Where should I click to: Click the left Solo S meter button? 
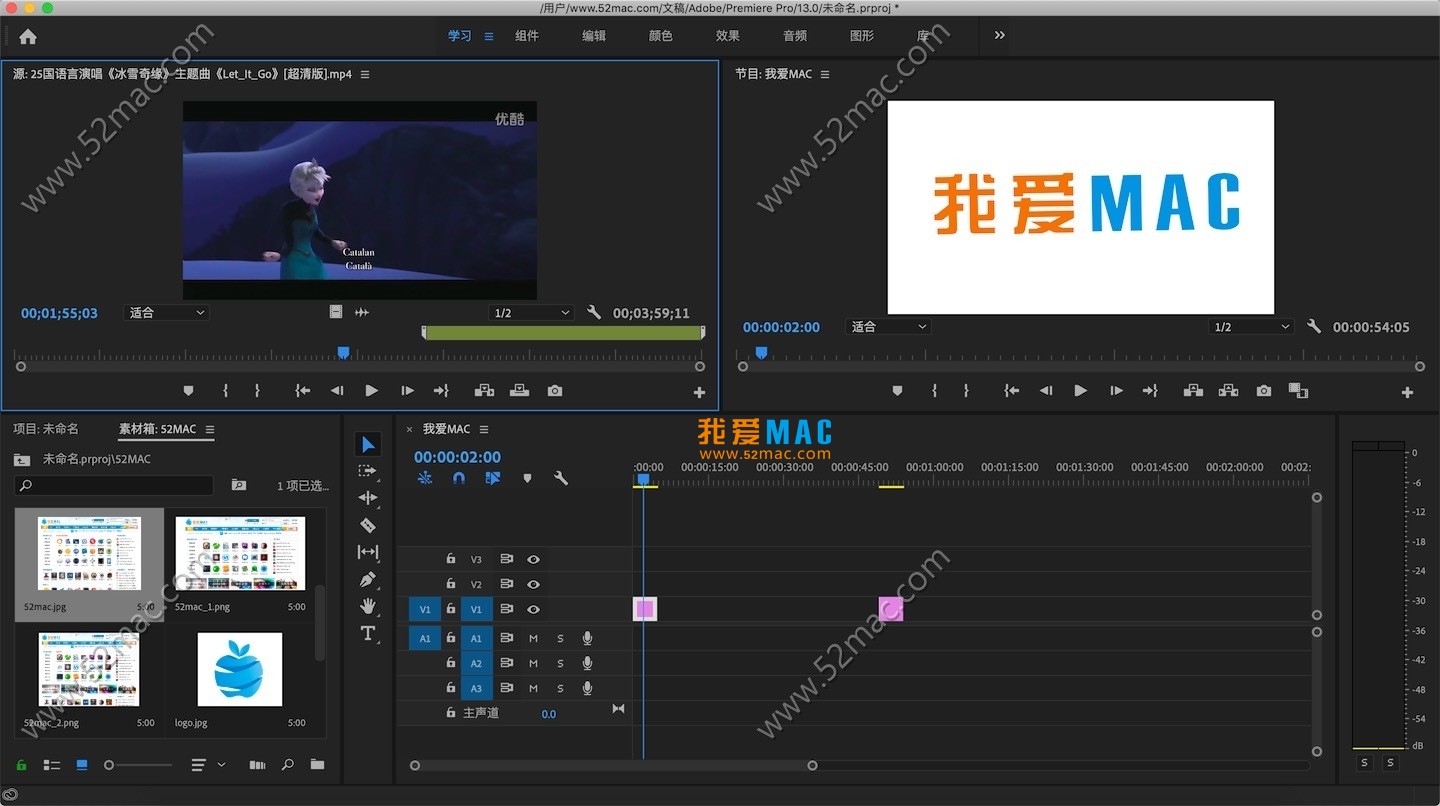click(1365, 763)
